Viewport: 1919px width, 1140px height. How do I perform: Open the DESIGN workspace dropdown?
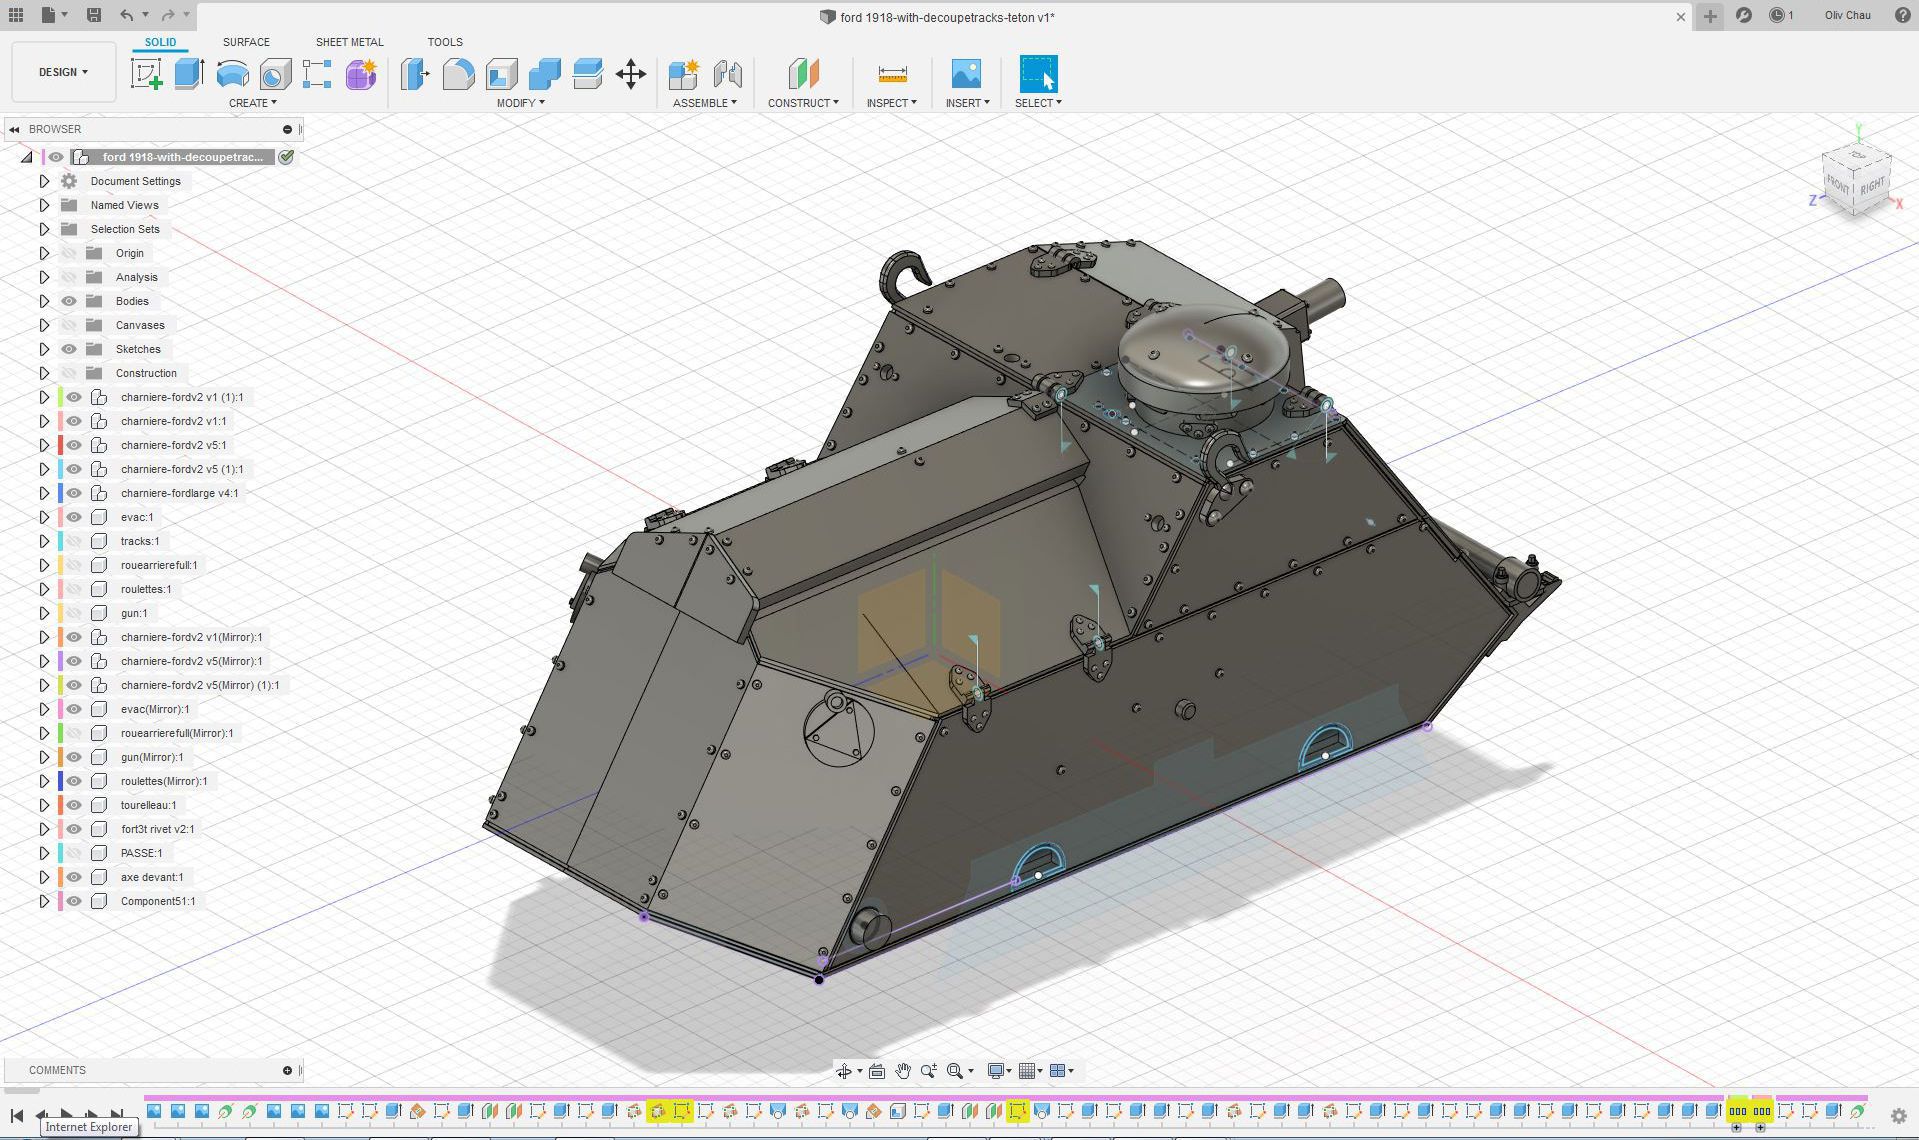tap(63, 72)
